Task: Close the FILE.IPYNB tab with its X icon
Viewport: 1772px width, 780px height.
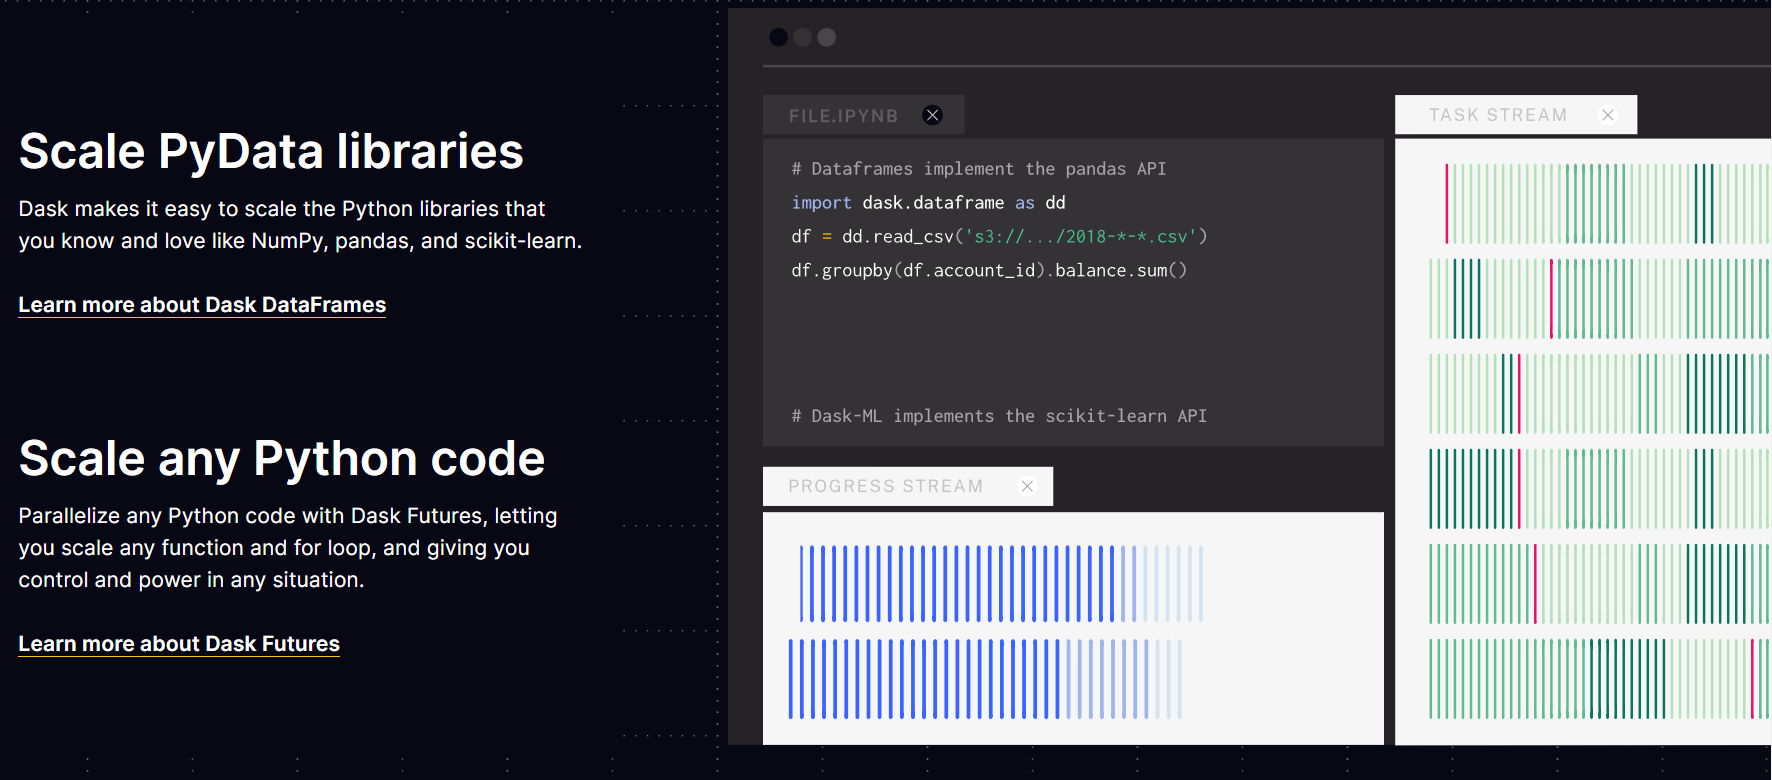Action: pyautogui.click(x=932, y=115)
